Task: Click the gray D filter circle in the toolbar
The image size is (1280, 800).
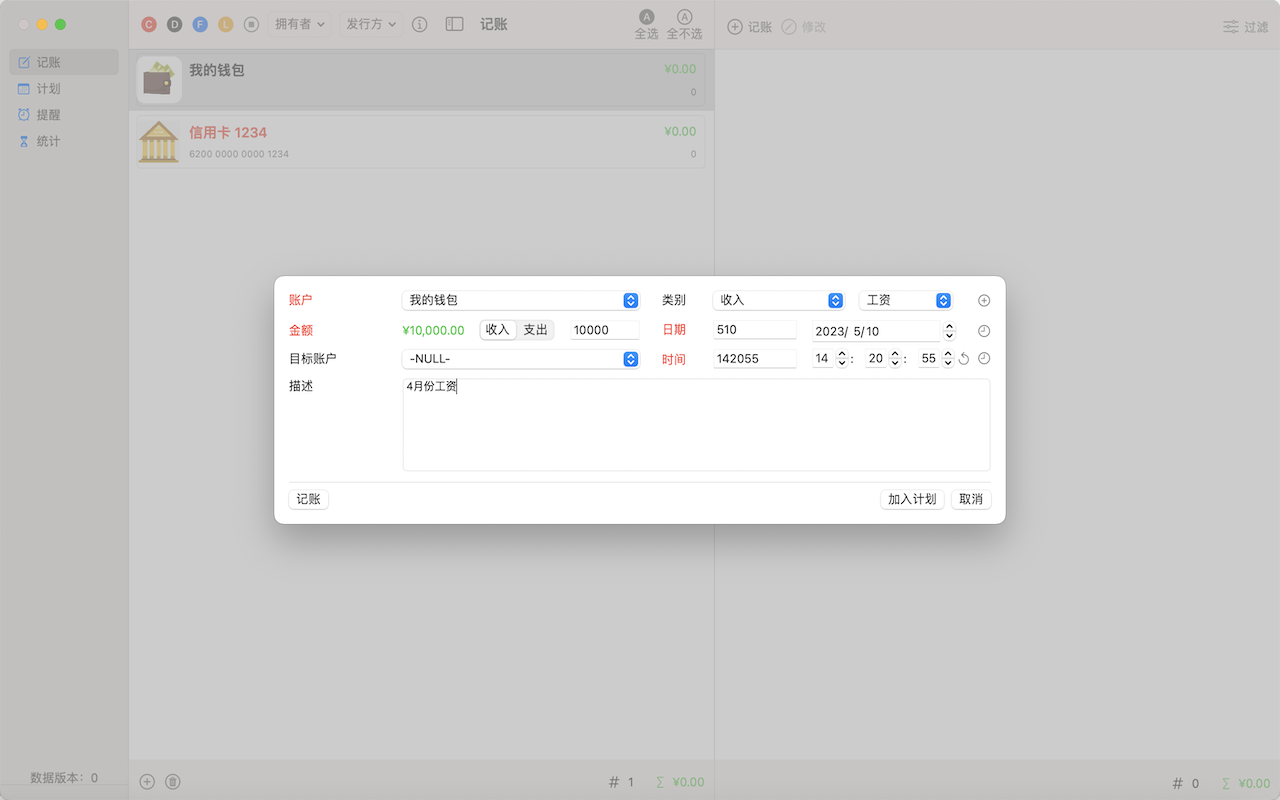Action: 175,24
